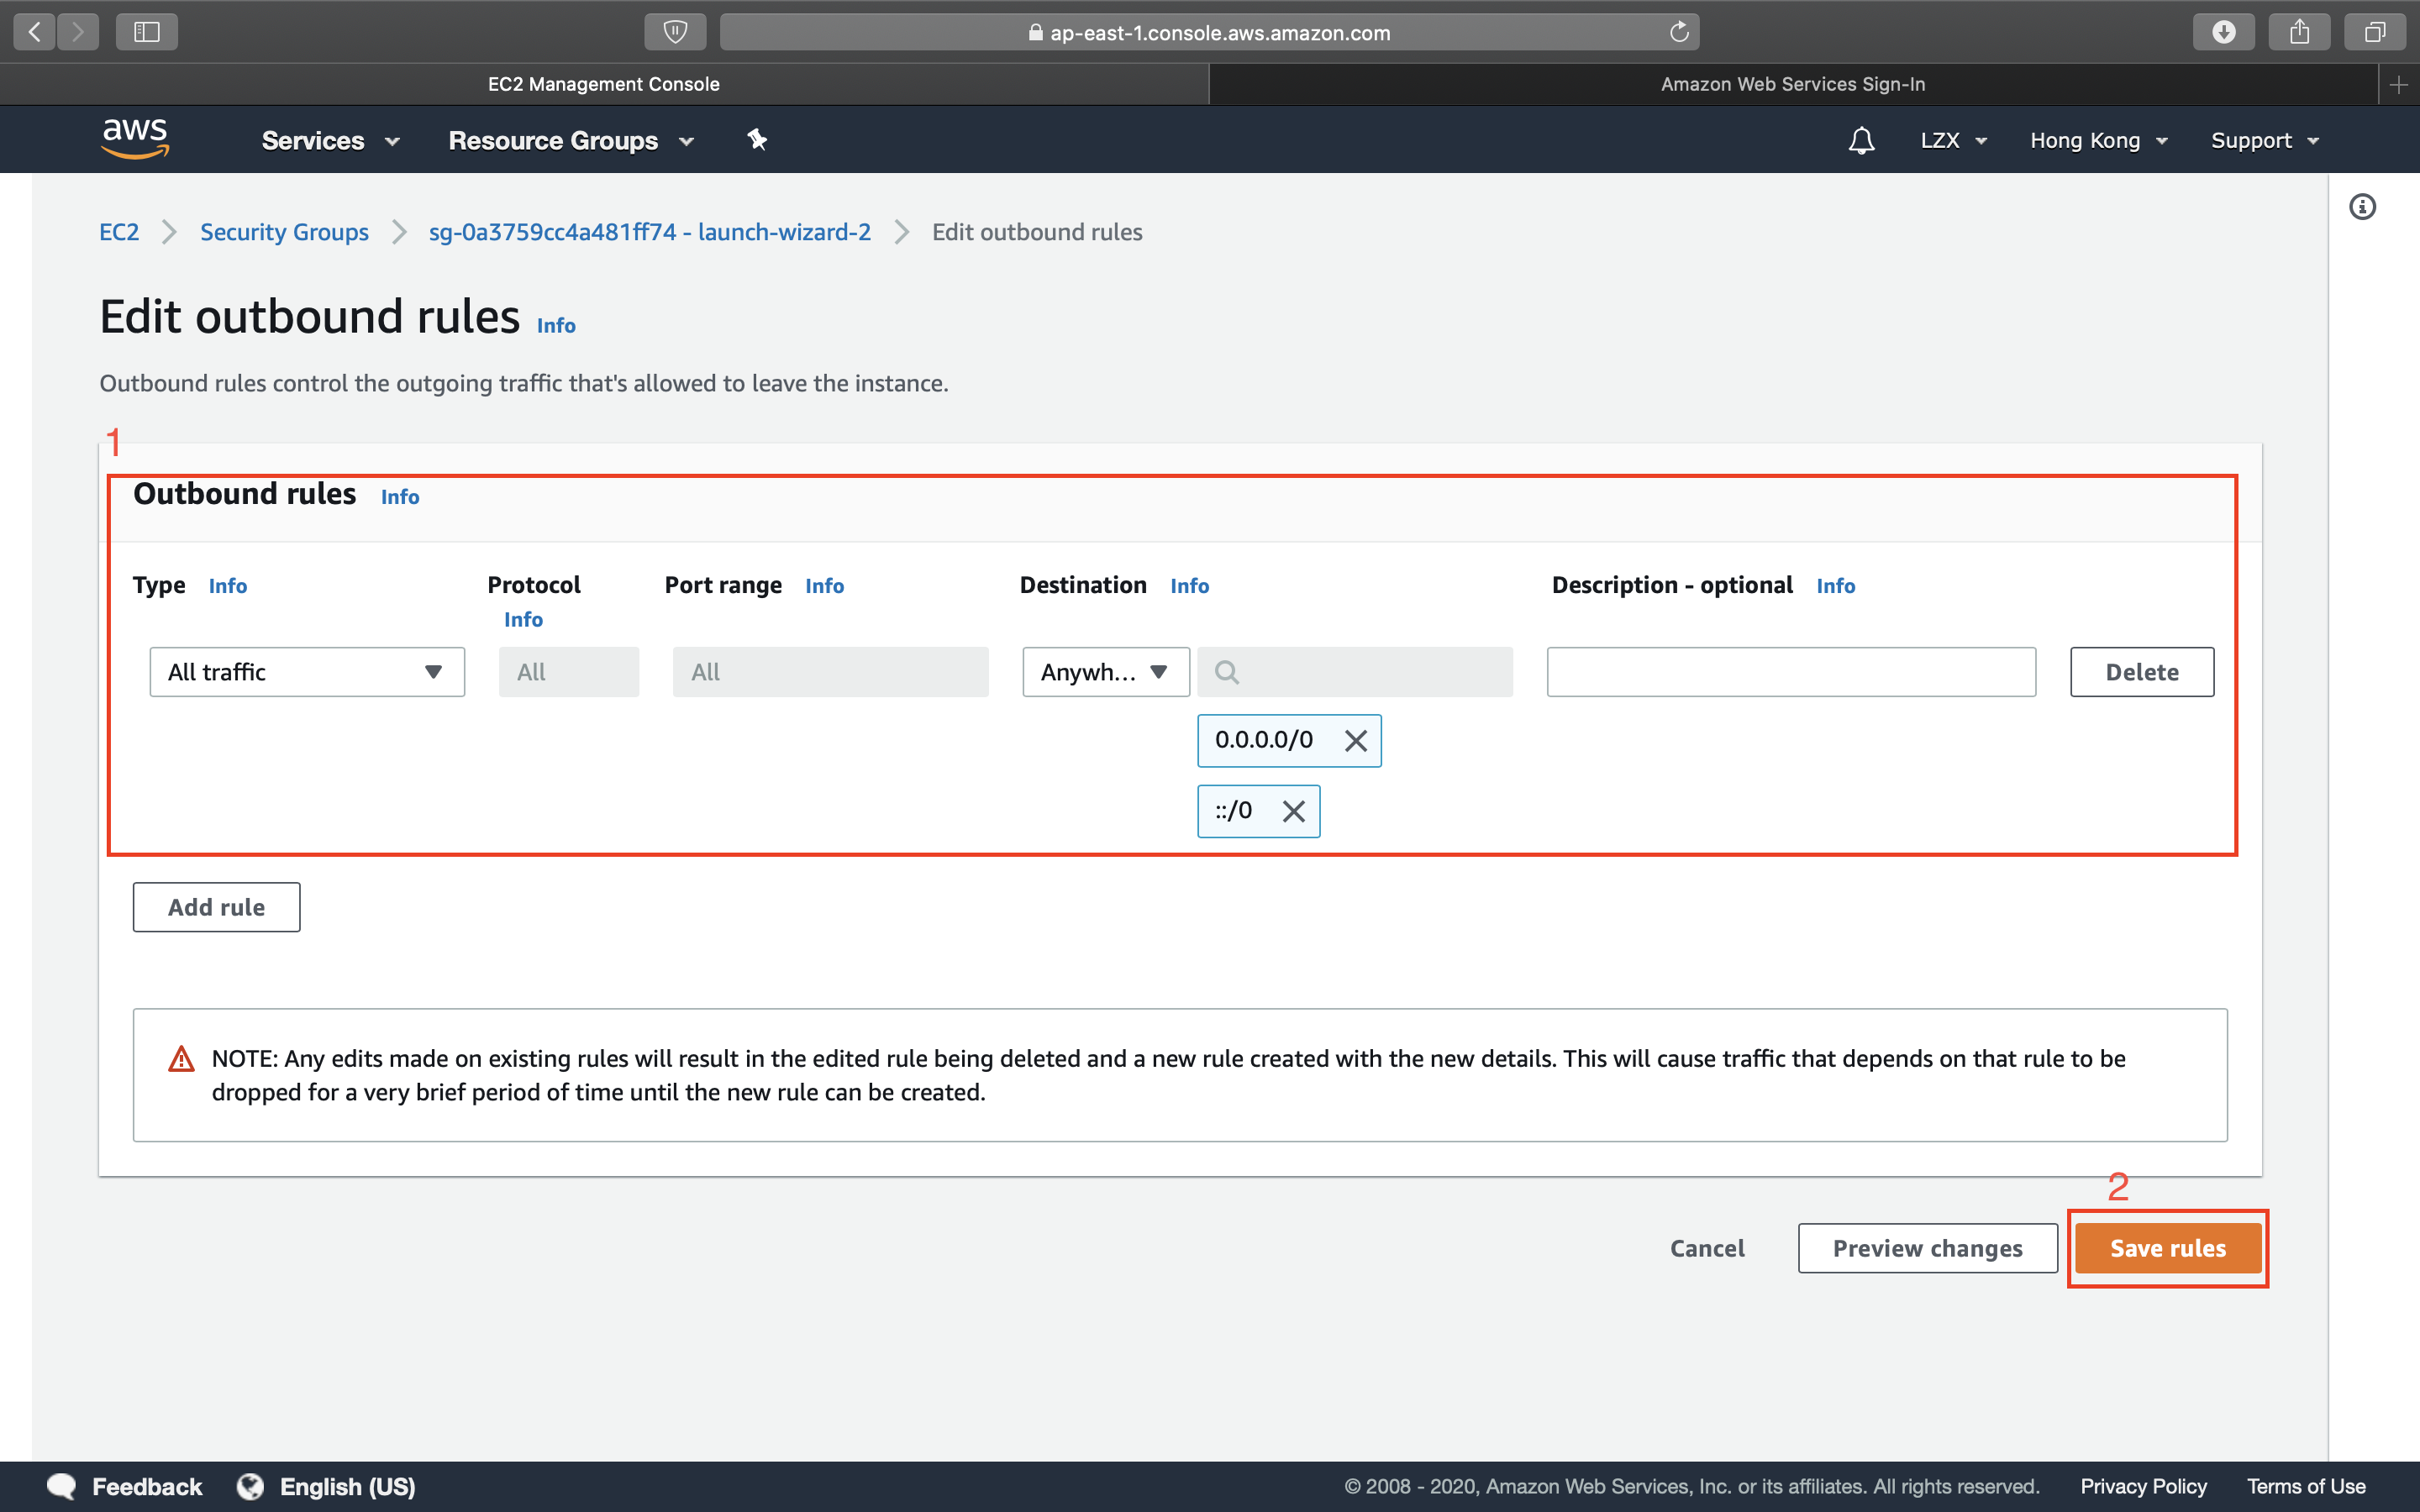The height and width of the screenshot is (1512, 2420).
Task: Click the Add rule button
Action: 216,907
